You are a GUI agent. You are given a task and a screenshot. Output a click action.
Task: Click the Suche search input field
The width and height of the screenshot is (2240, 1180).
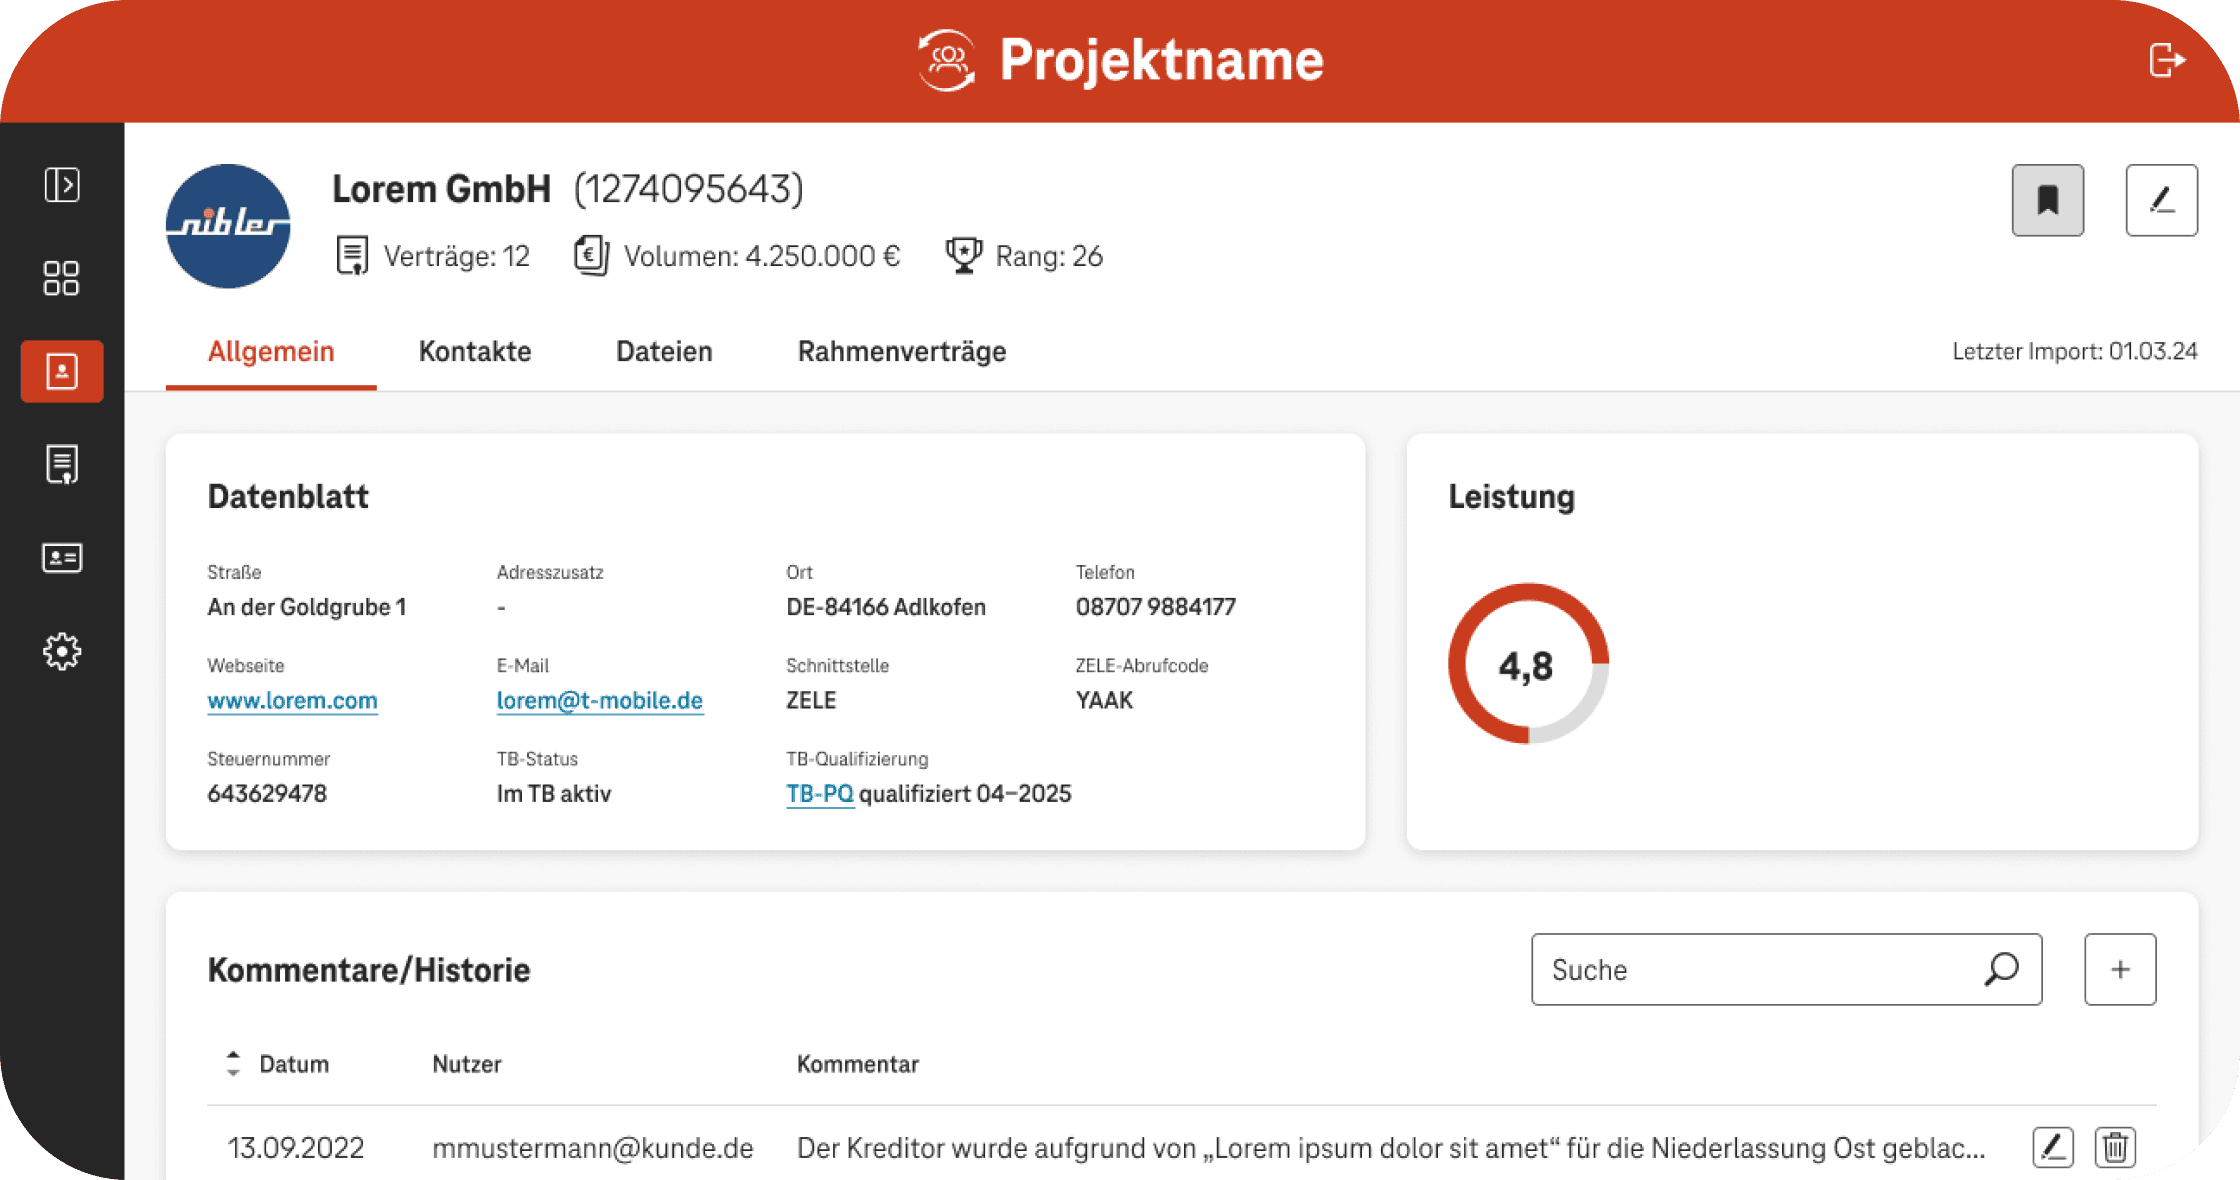[x=1760, y=970]
